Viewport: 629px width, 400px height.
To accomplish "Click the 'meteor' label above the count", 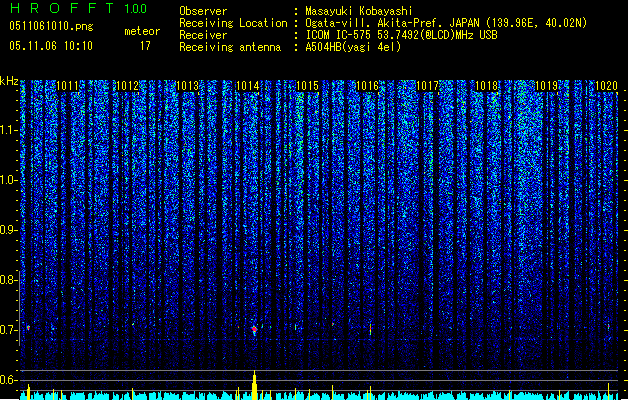I will tap(142, 31).
